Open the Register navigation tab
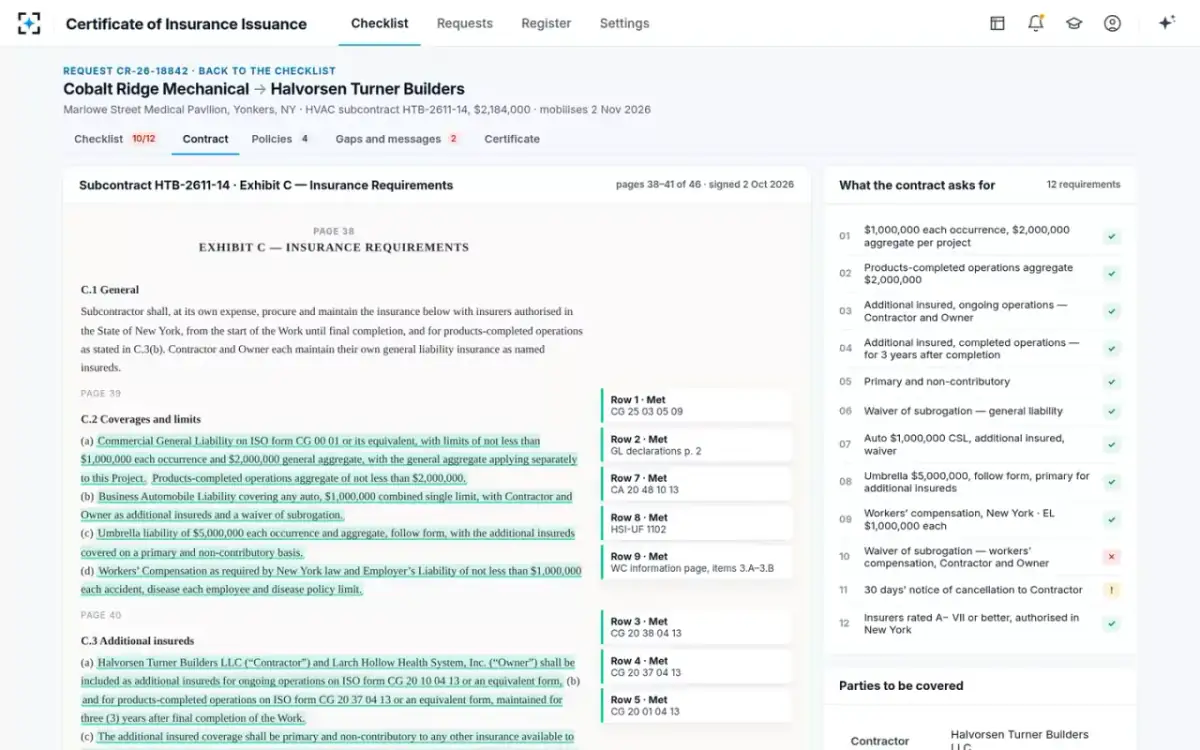This screenshot has height=750, width=1200. [x=546, y=23]
